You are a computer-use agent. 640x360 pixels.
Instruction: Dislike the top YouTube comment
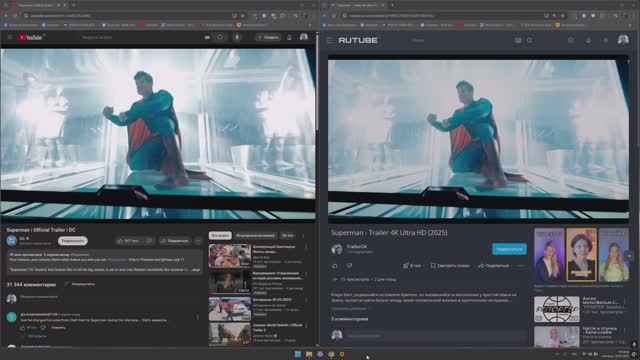click(x=43, y=327)
